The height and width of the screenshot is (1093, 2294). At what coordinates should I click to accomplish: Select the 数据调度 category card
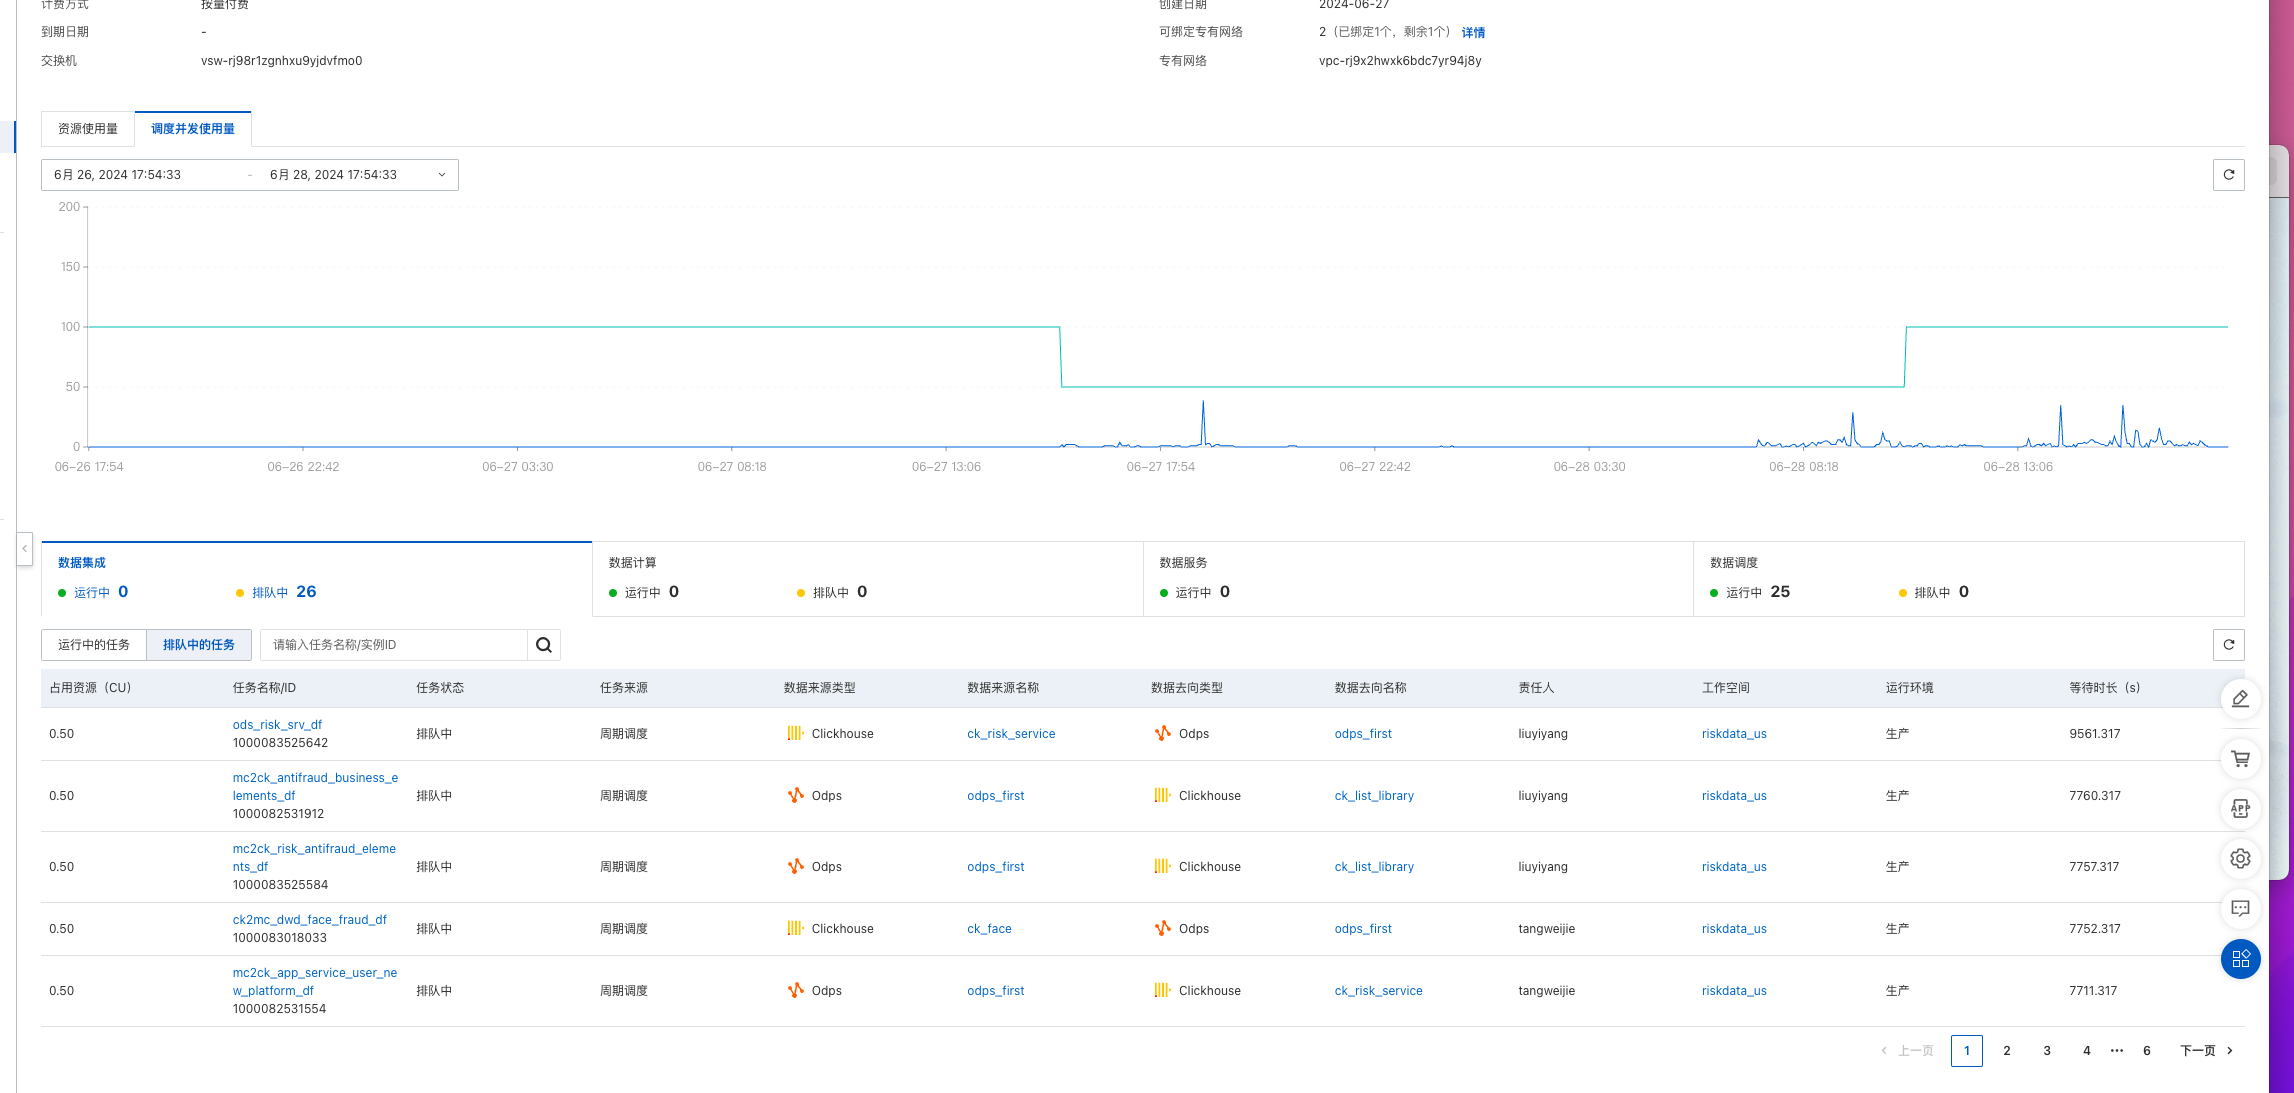tap(1969, 579)
